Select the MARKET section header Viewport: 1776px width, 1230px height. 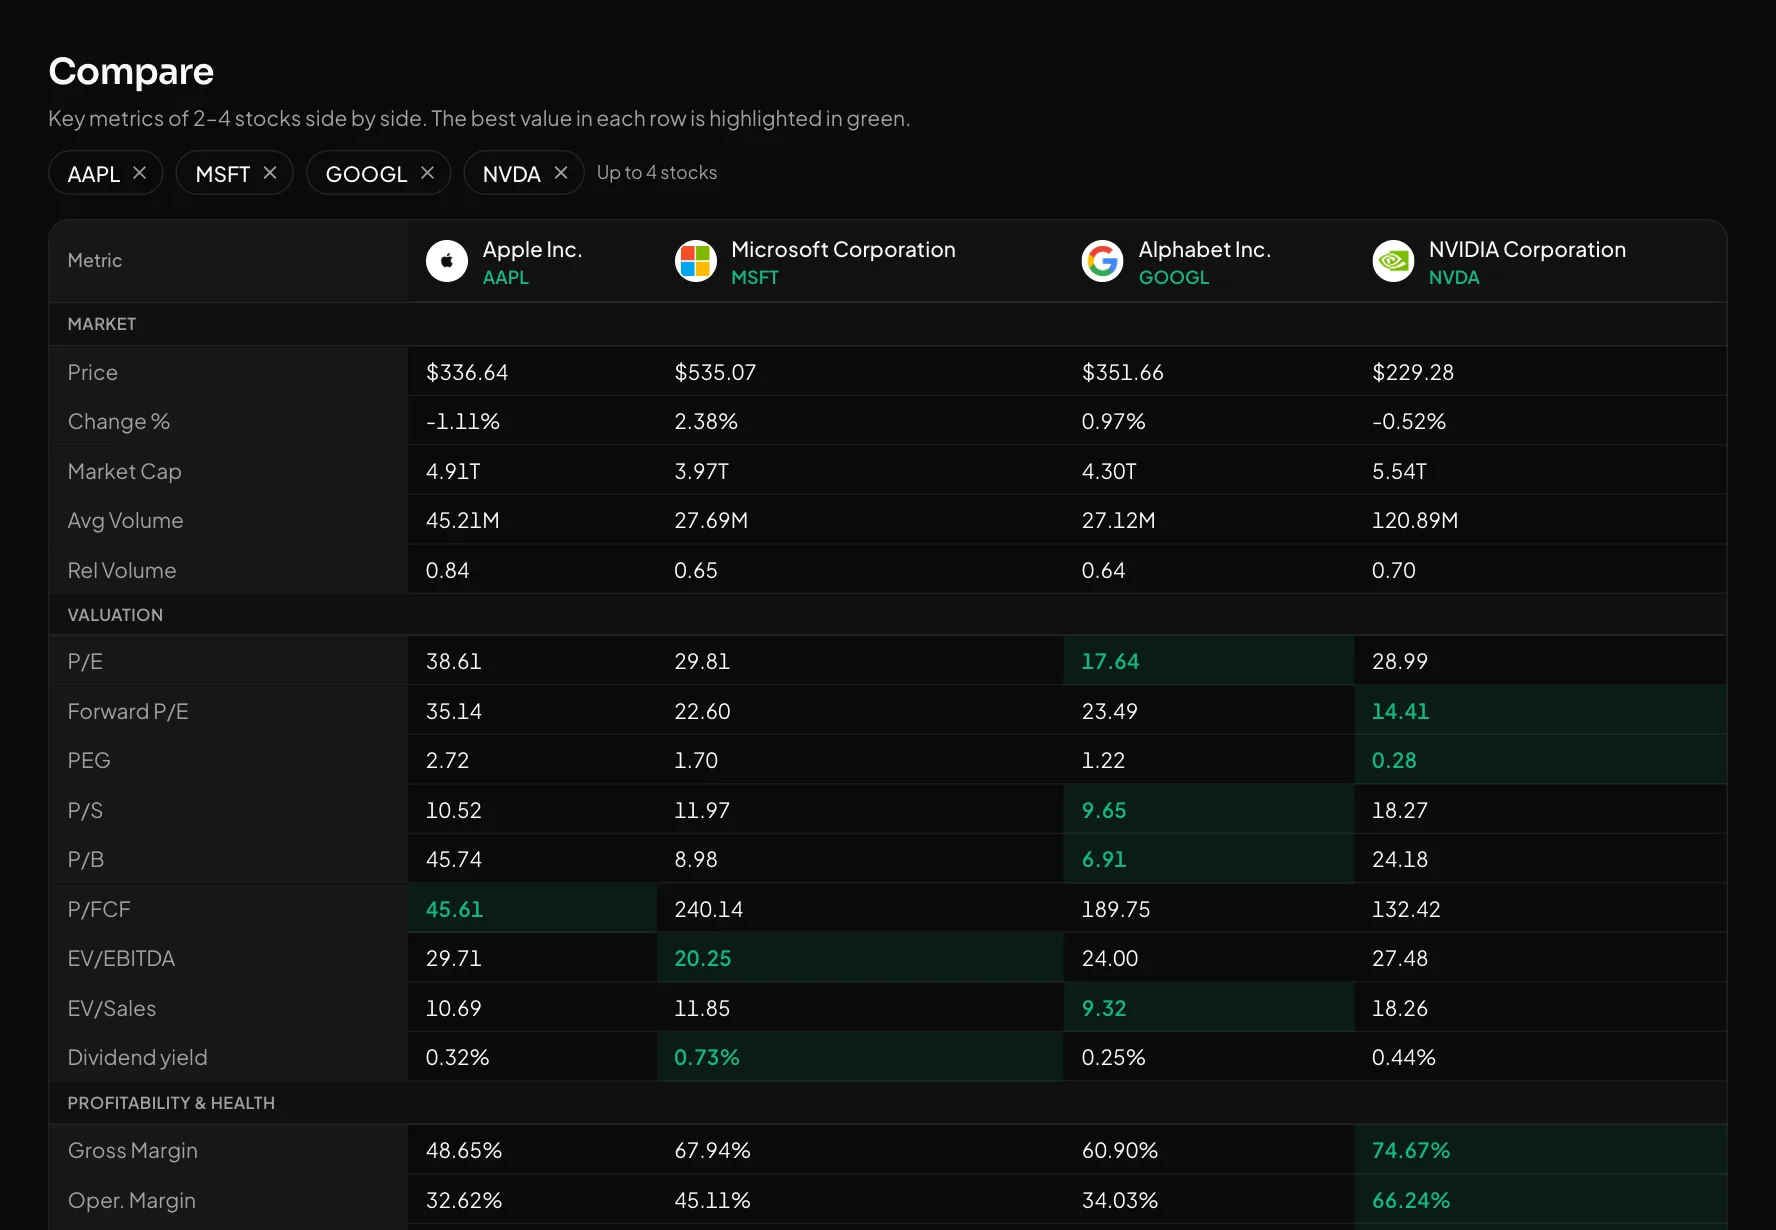pos(102,324)
